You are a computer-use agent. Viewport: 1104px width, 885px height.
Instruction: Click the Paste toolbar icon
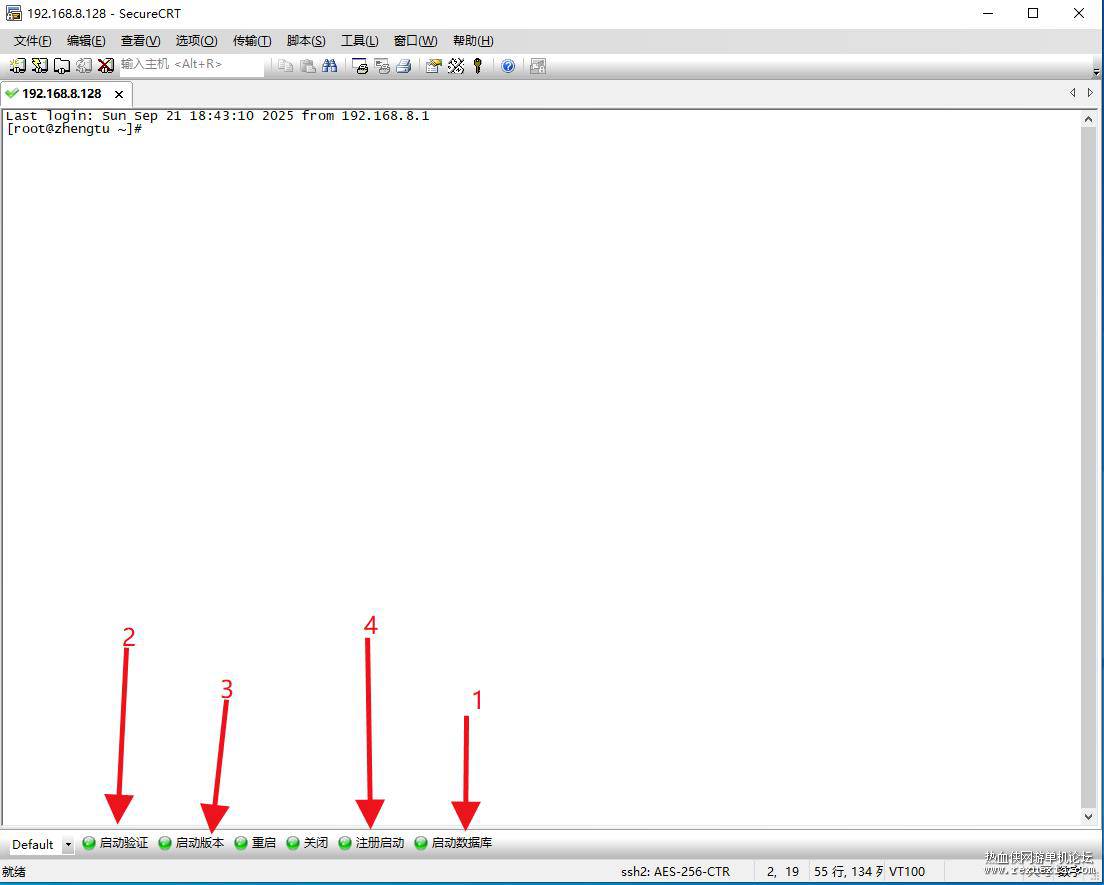click(x=308, y=65)
